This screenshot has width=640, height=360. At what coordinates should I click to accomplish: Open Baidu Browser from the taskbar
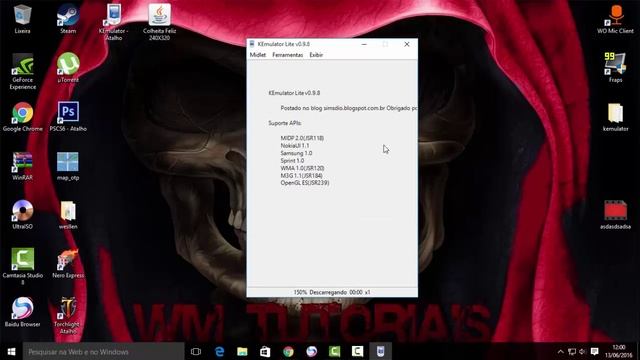(x=311, y=351)
